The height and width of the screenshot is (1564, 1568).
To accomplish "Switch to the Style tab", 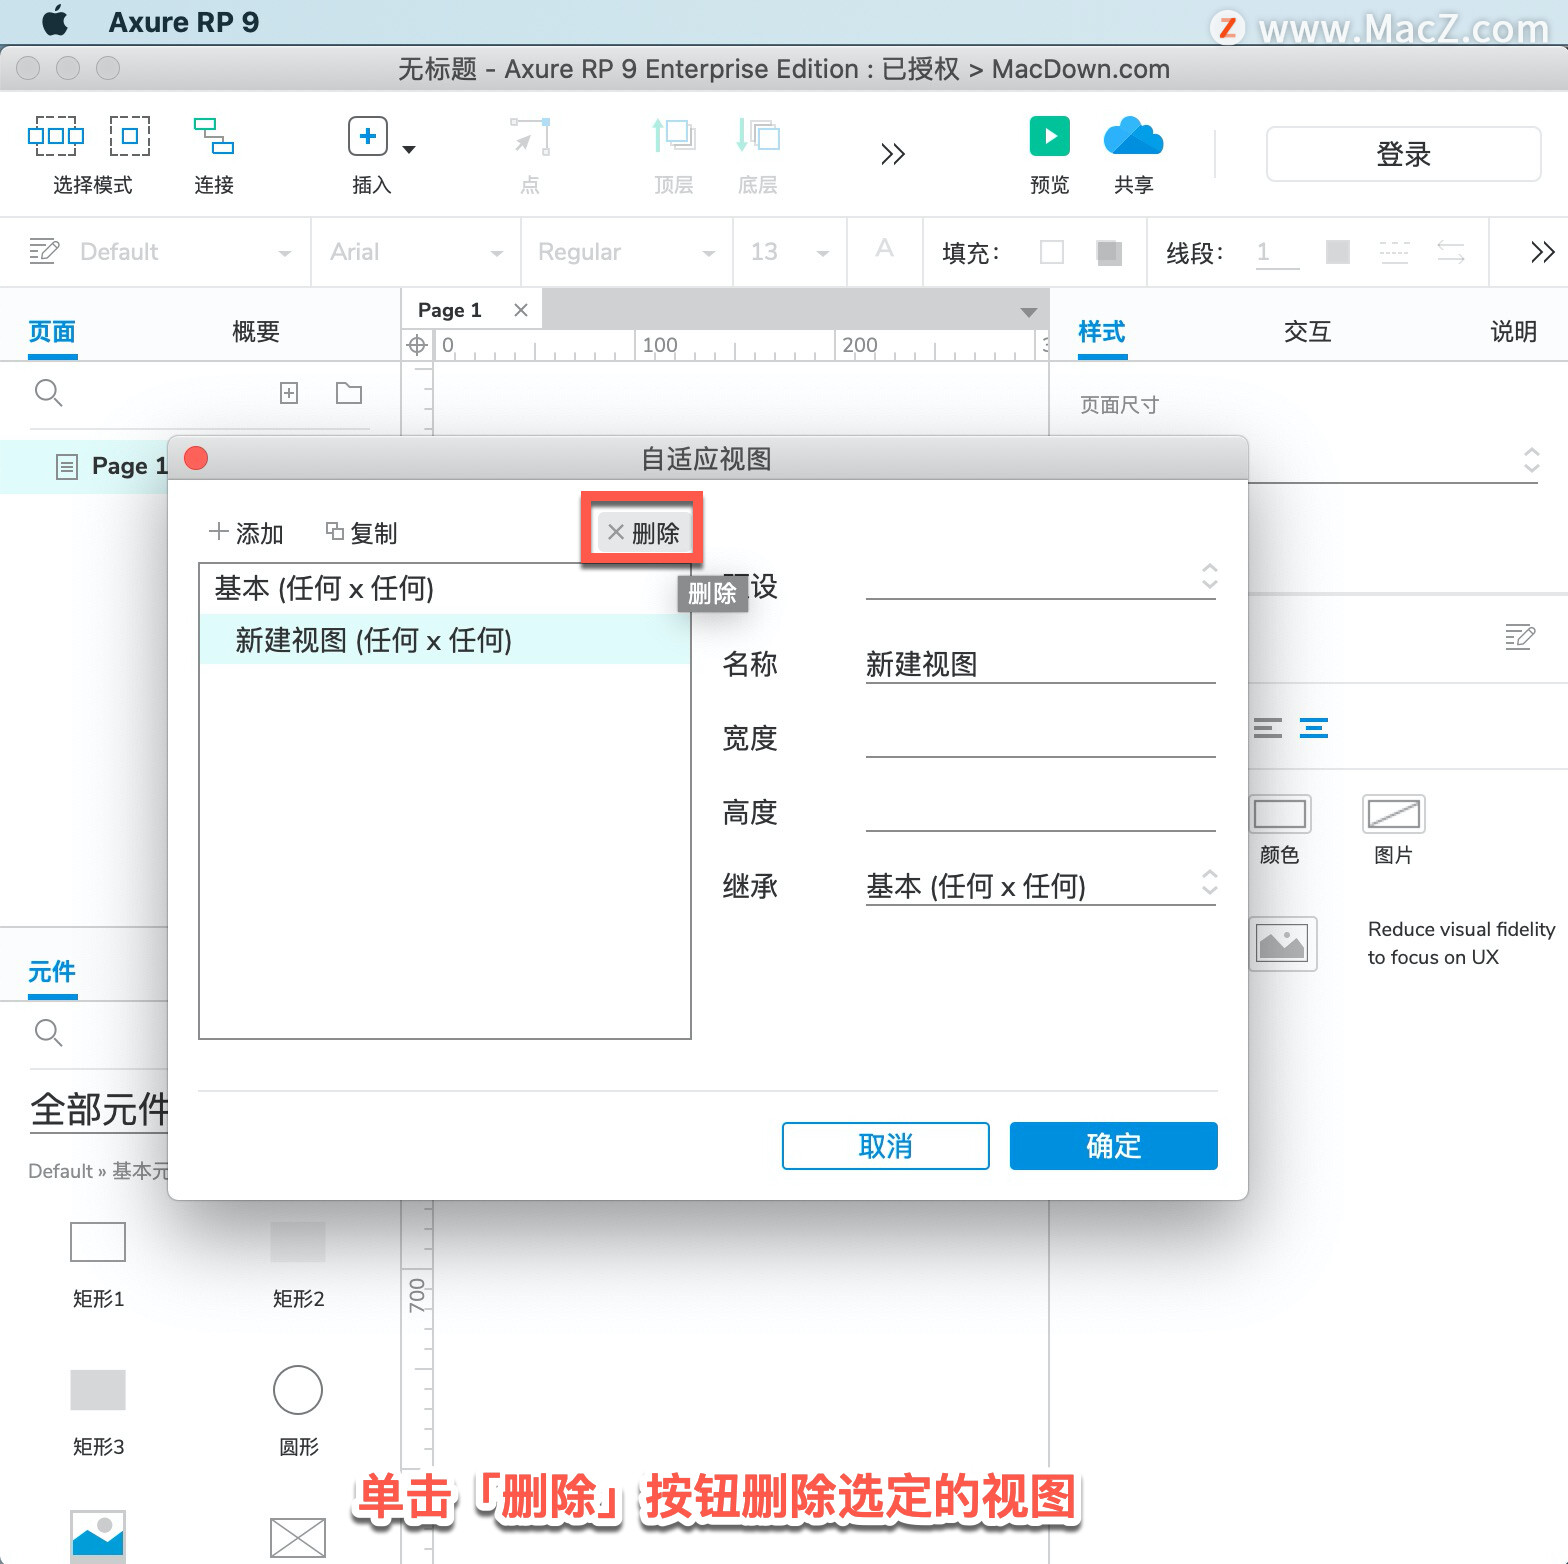I will point(1102,332).
